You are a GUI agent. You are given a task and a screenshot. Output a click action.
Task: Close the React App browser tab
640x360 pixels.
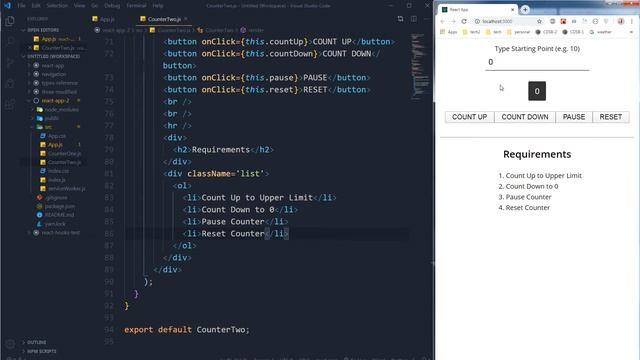click(x=513, y=9)
